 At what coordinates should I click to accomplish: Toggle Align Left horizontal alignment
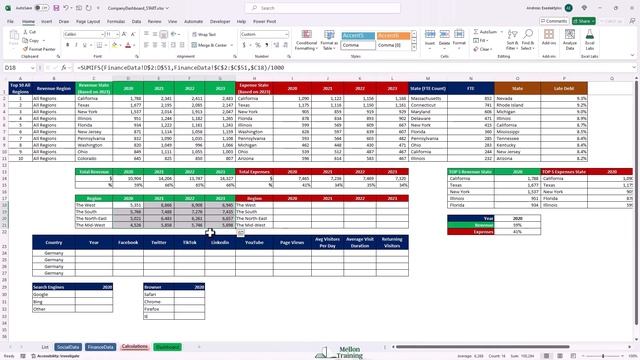[147, 45]
